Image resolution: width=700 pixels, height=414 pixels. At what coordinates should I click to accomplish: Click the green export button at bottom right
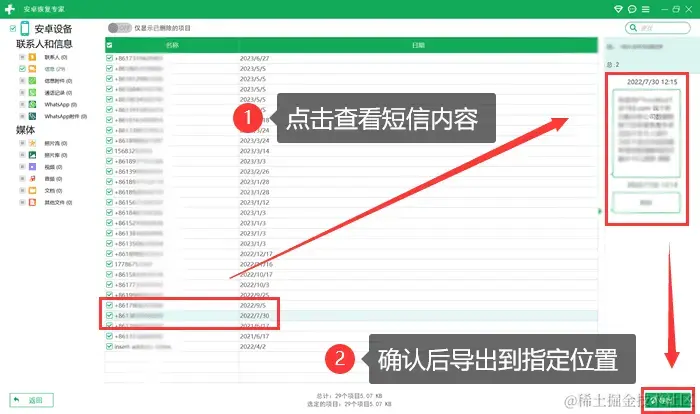coord(667,400)
